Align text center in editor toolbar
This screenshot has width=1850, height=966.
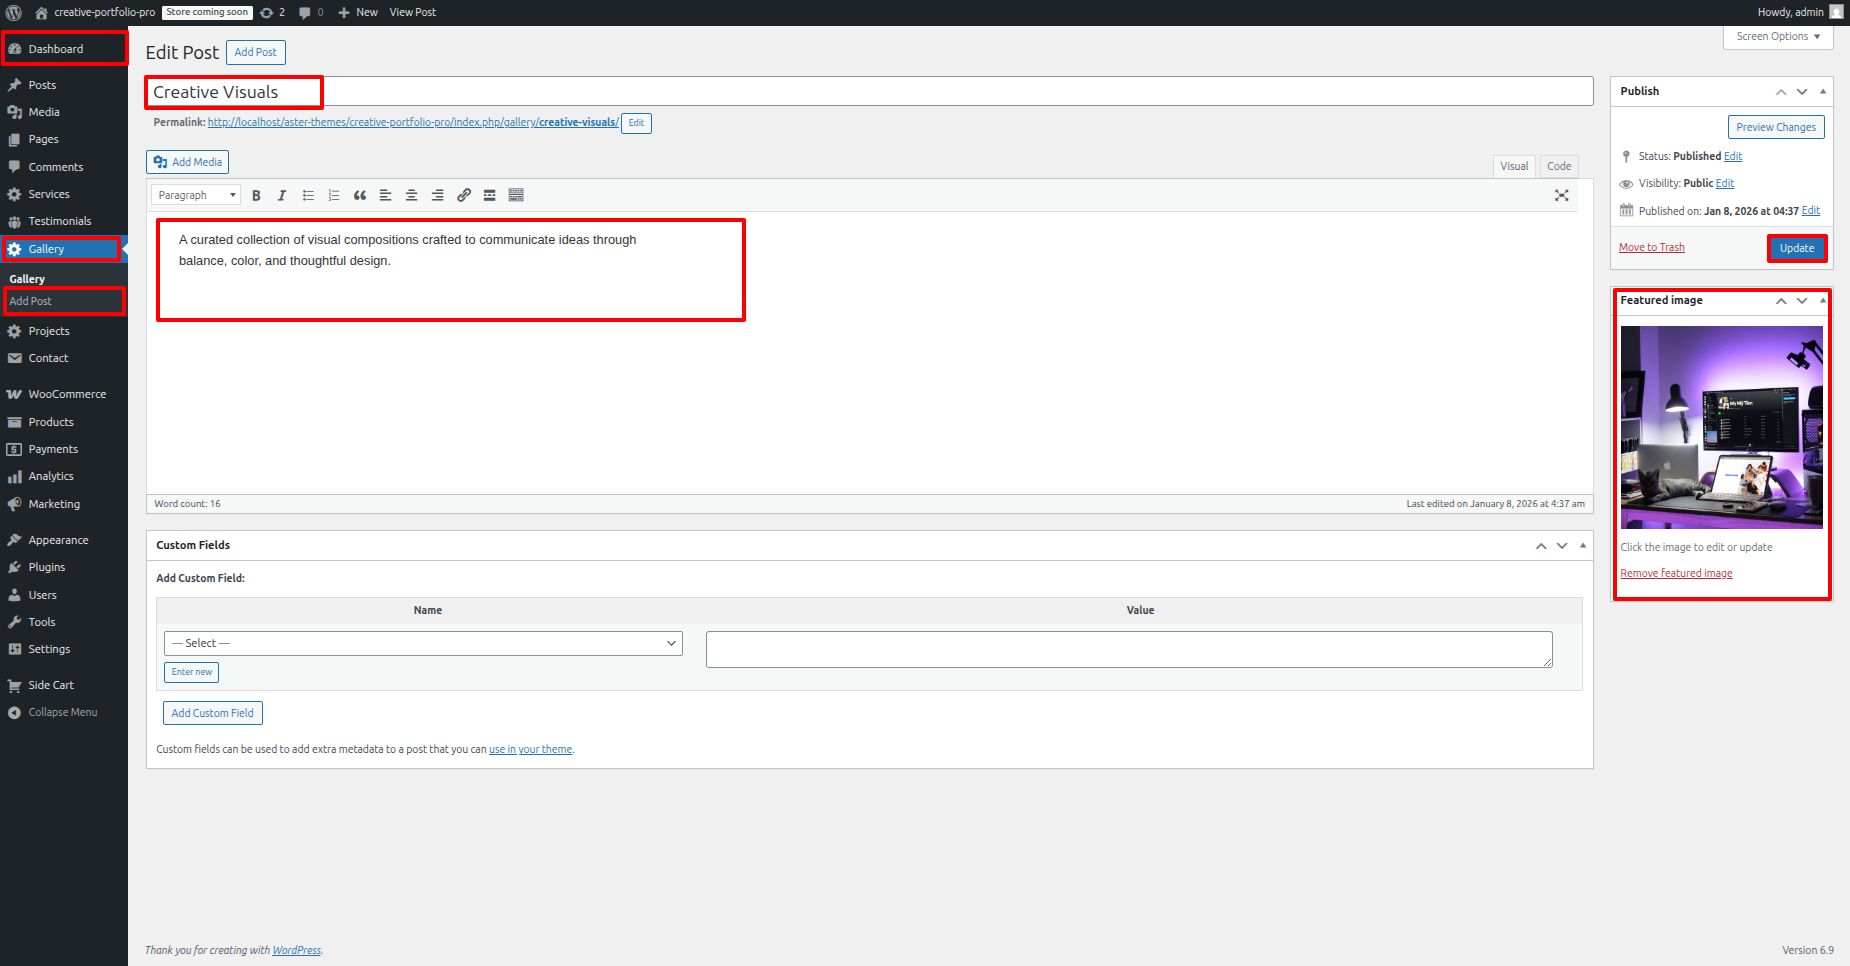pyautogui.click(x=411, y=196)
